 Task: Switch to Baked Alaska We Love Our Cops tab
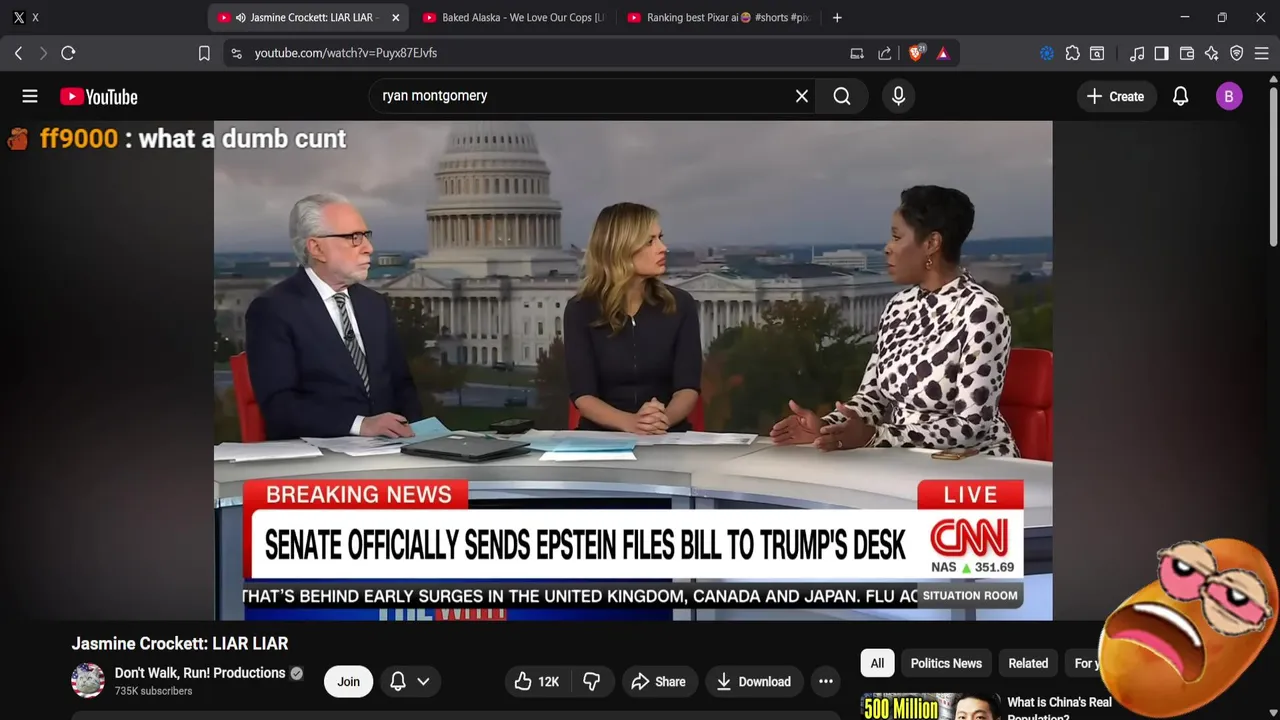point(513,17)
